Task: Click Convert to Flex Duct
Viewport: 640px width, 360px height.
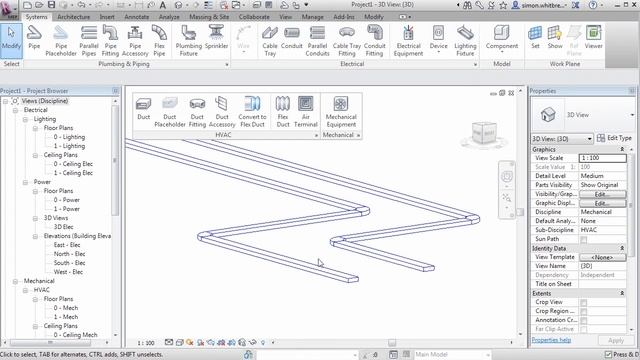Action: pos(252,112)
